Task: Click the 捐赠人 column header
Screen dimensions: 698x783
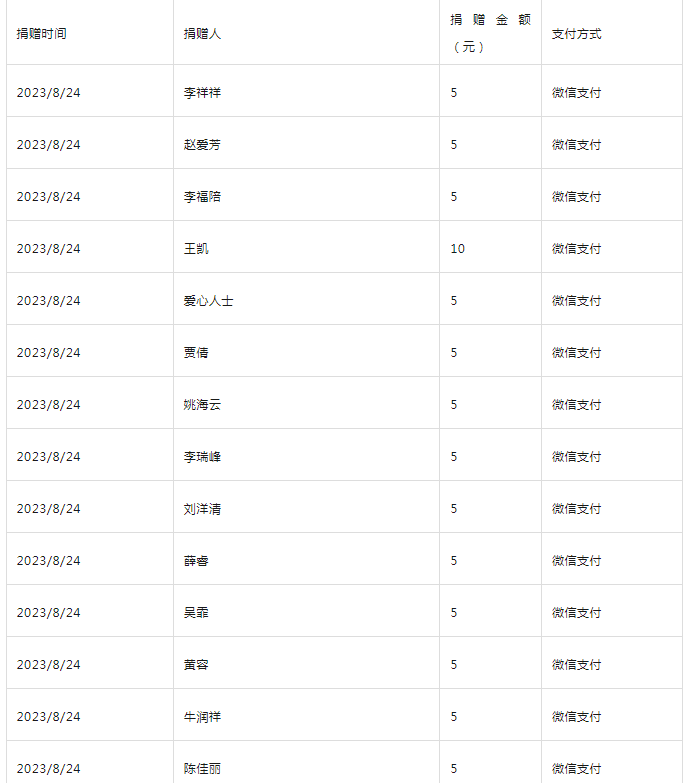Action: [202, 34]
